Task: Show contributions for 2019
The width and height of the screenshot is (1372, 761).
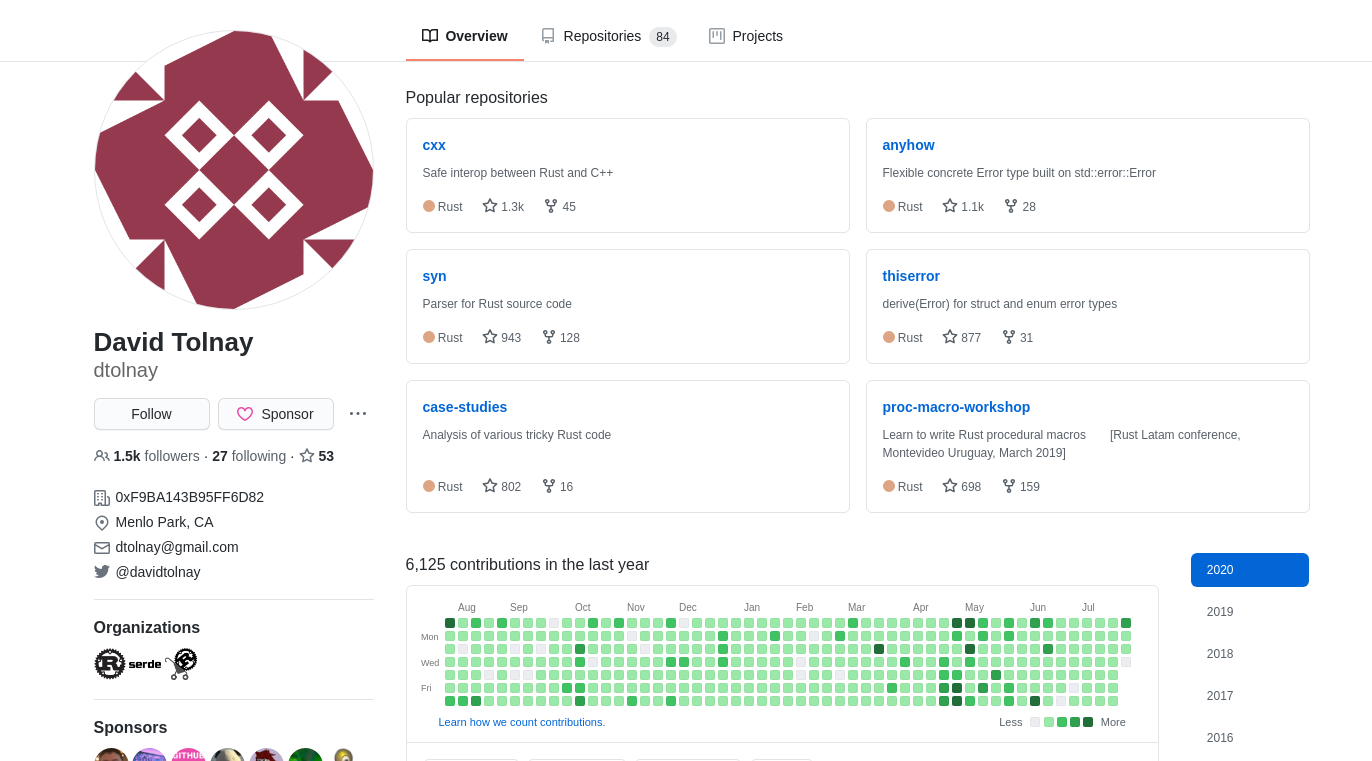Action: tap(1250, 612)
